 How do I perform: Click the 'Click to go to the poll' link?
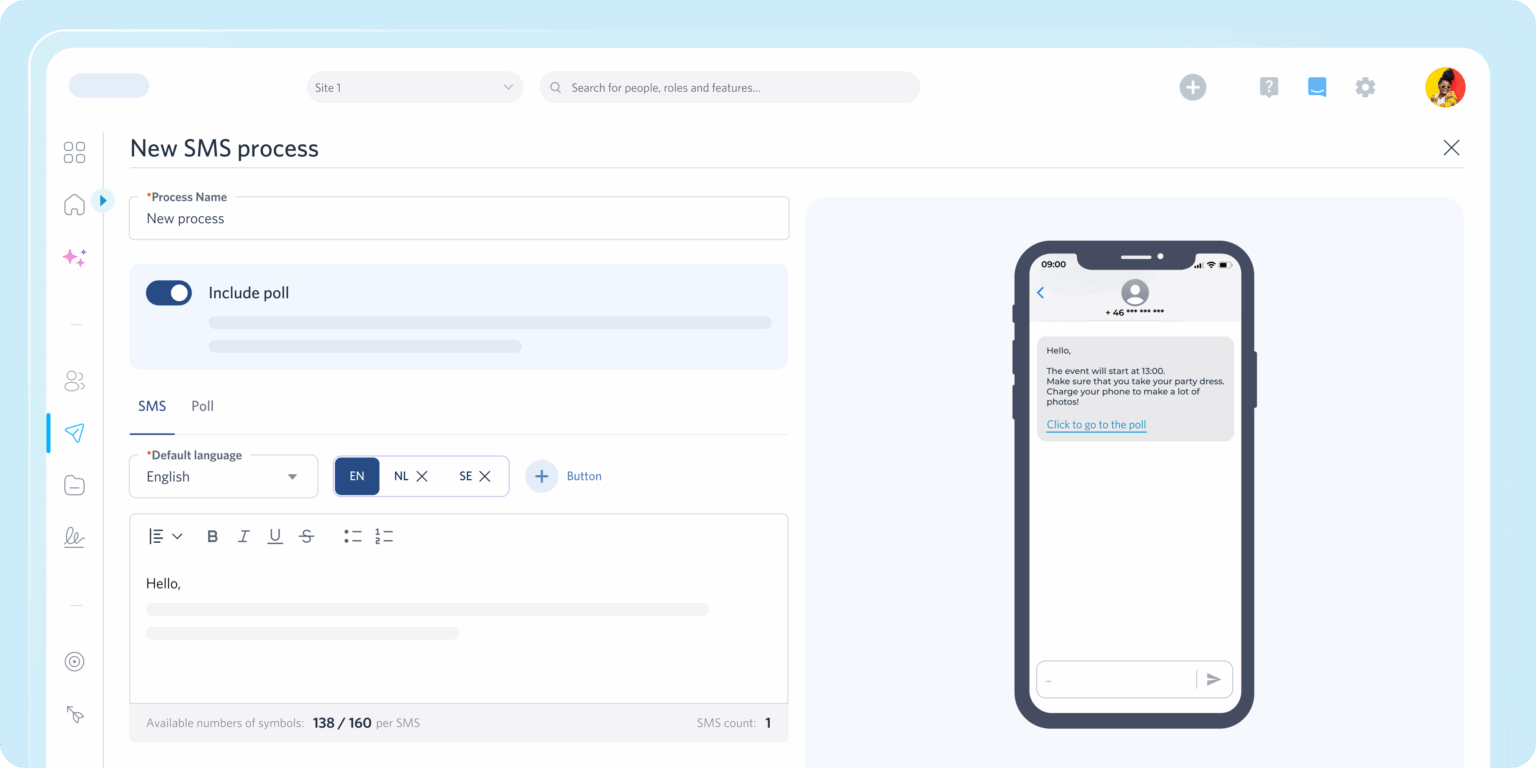pos(1096,425)
